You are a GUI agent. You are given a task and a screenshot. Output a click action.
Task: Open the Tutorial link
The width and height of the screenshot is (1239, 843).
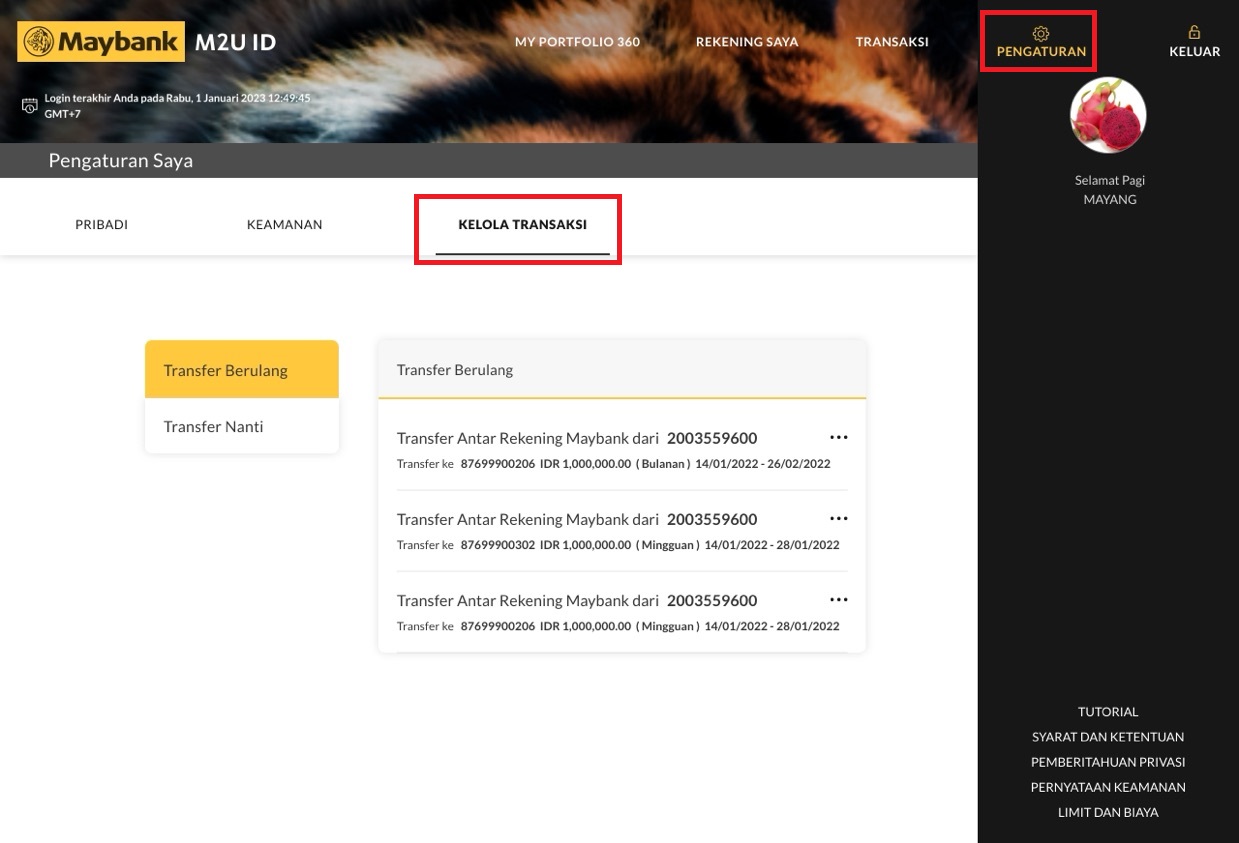[1108, 712]
